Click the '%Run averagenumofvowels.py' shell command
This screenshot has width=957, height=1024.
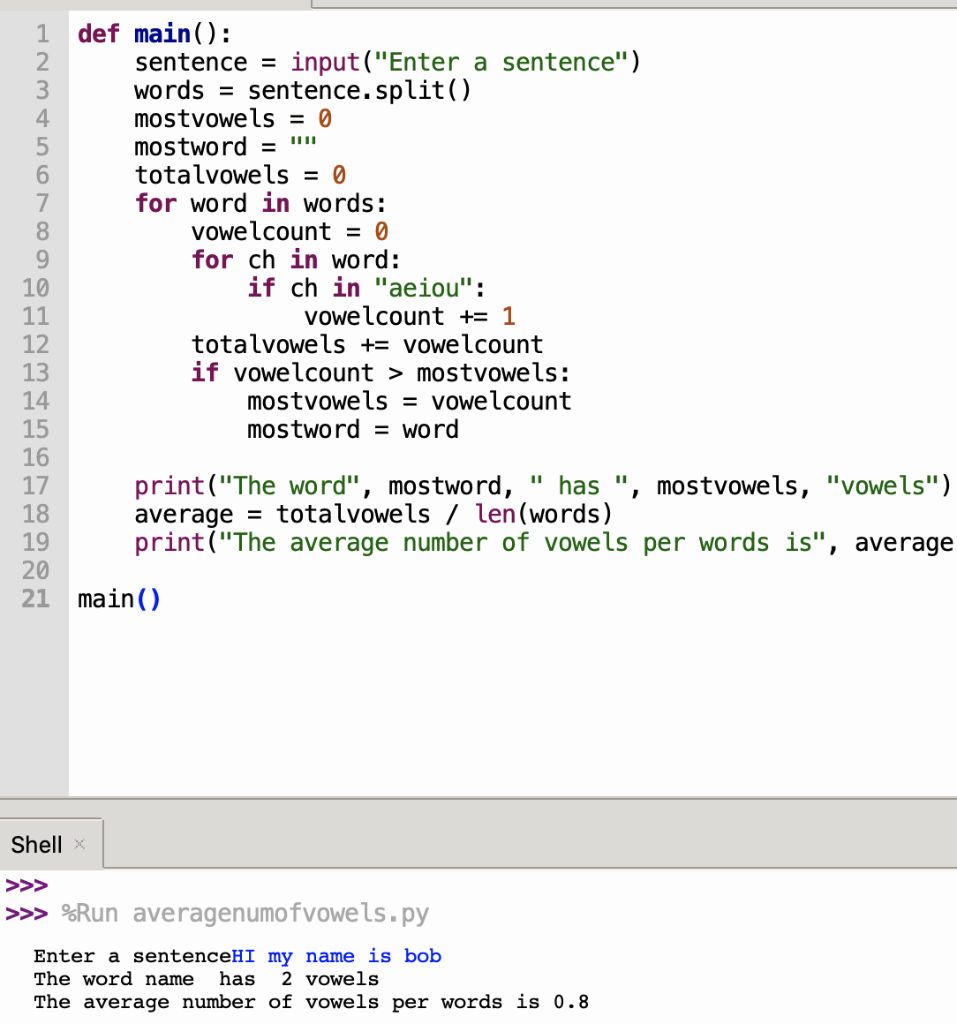pyautogui.click(x=246, y=913)
